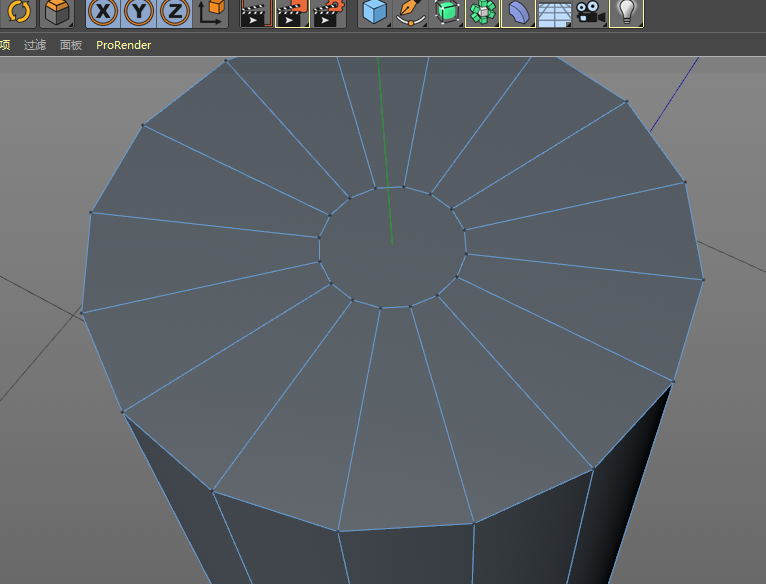Open the recent tools cube icon
Image resolution: width=766 pixels, height=584 pixels.
(x=57, y=12)
